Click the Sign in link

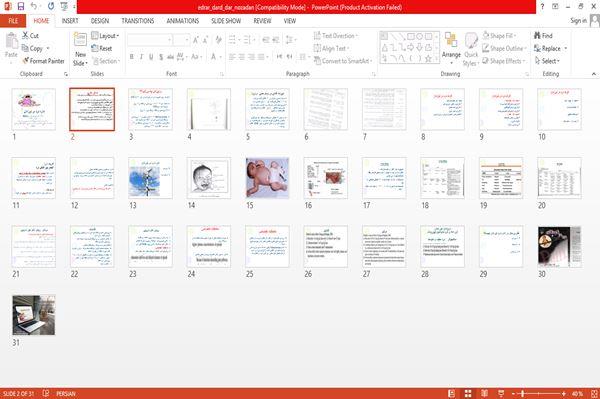click(578, 21)
